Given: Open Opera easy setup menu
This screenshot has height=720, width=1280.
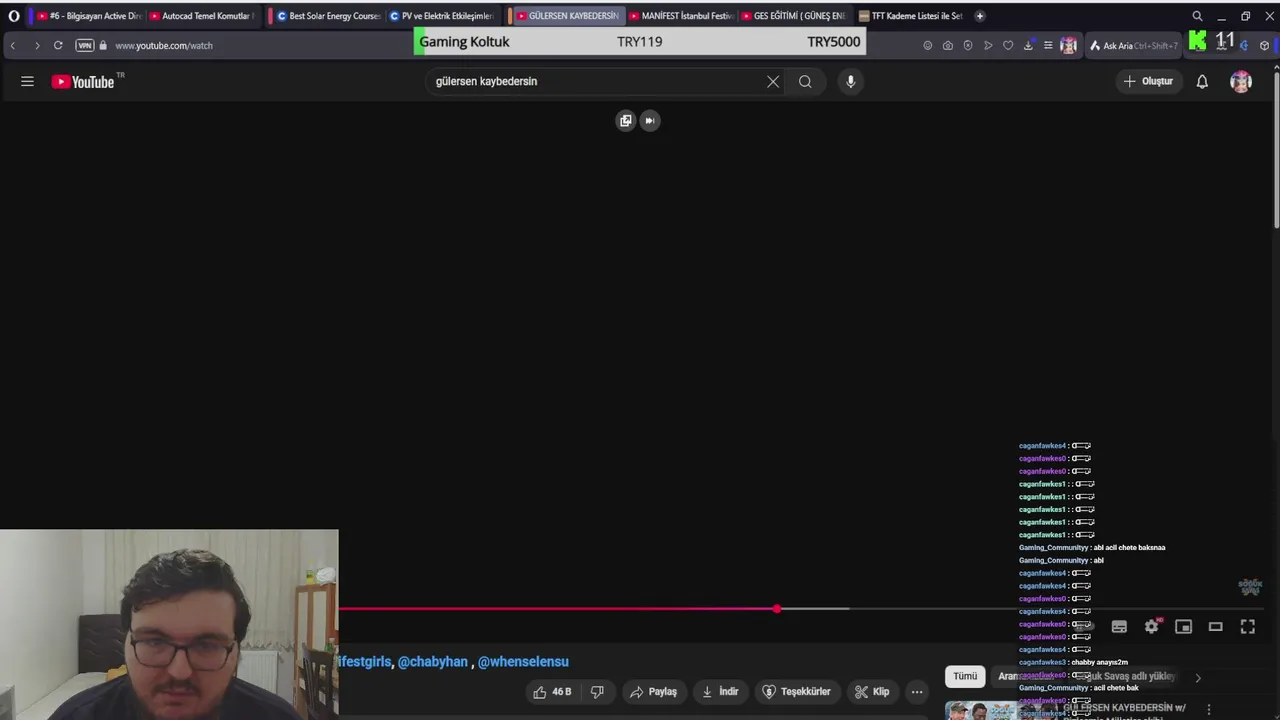Looking at the screenshot, I should (x=1048, y=45).
